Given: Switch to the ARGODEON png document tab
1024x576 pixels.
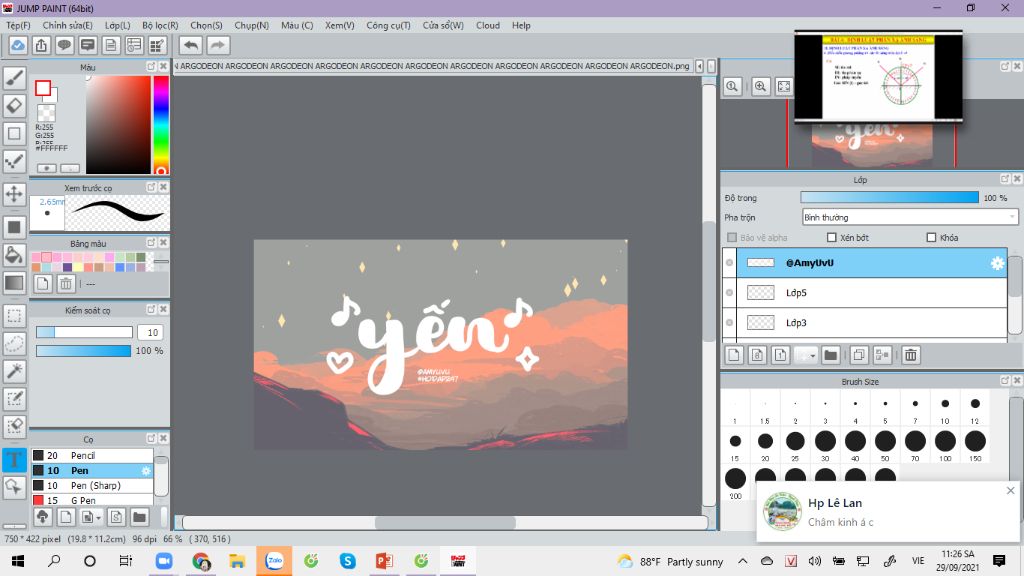Looking at the screenshot, I should coord(434,66).
